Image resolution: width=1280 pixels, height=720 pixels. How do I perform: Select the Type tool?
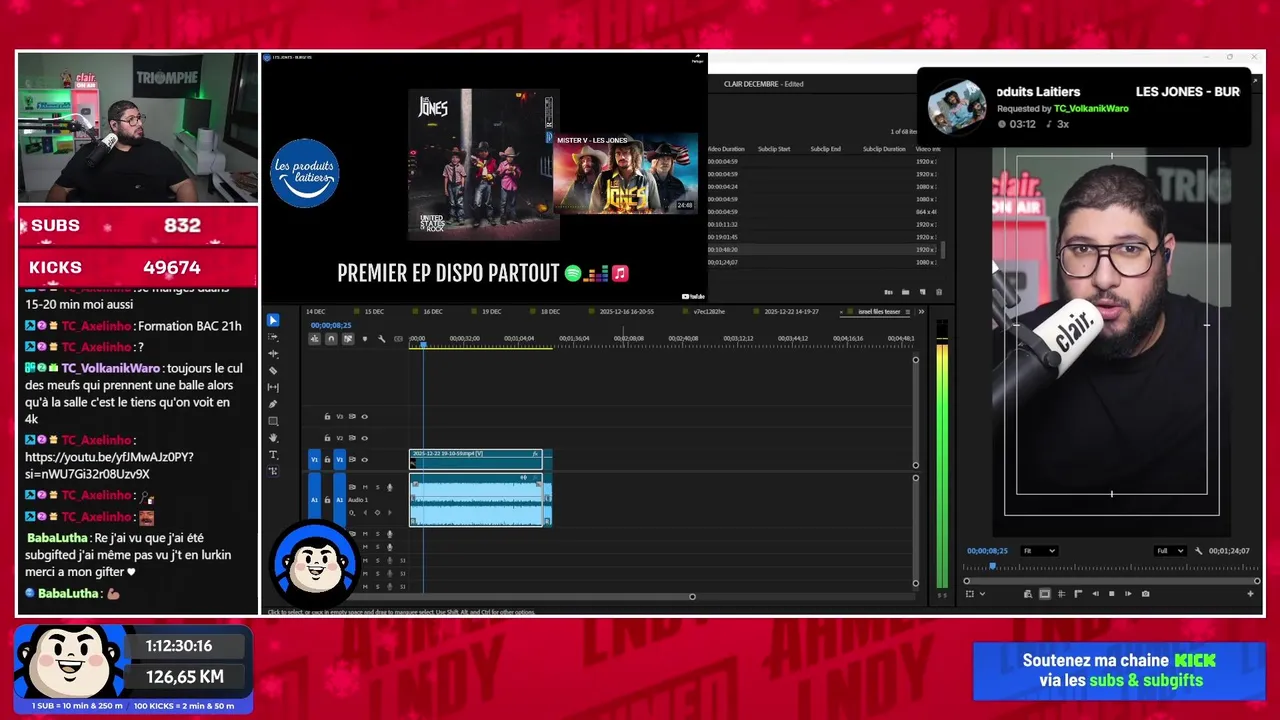pos(274,455)
